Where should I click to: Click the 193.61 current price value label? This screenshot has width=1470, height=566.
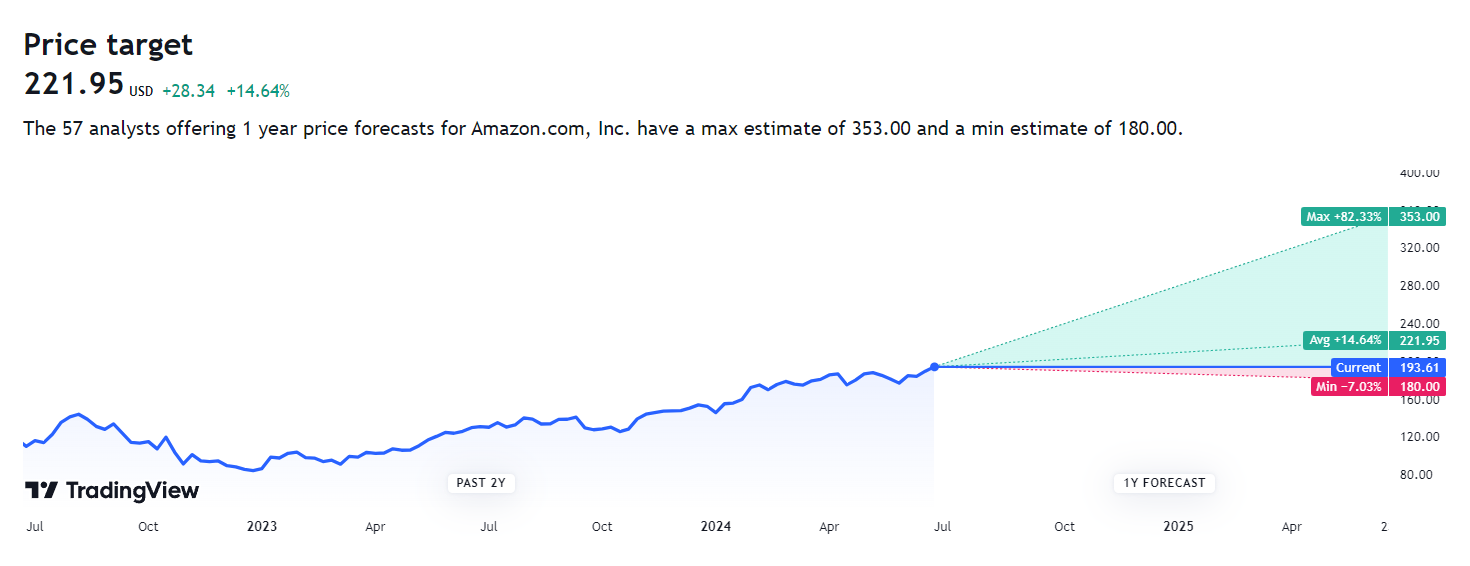(x=1419, y=368)
